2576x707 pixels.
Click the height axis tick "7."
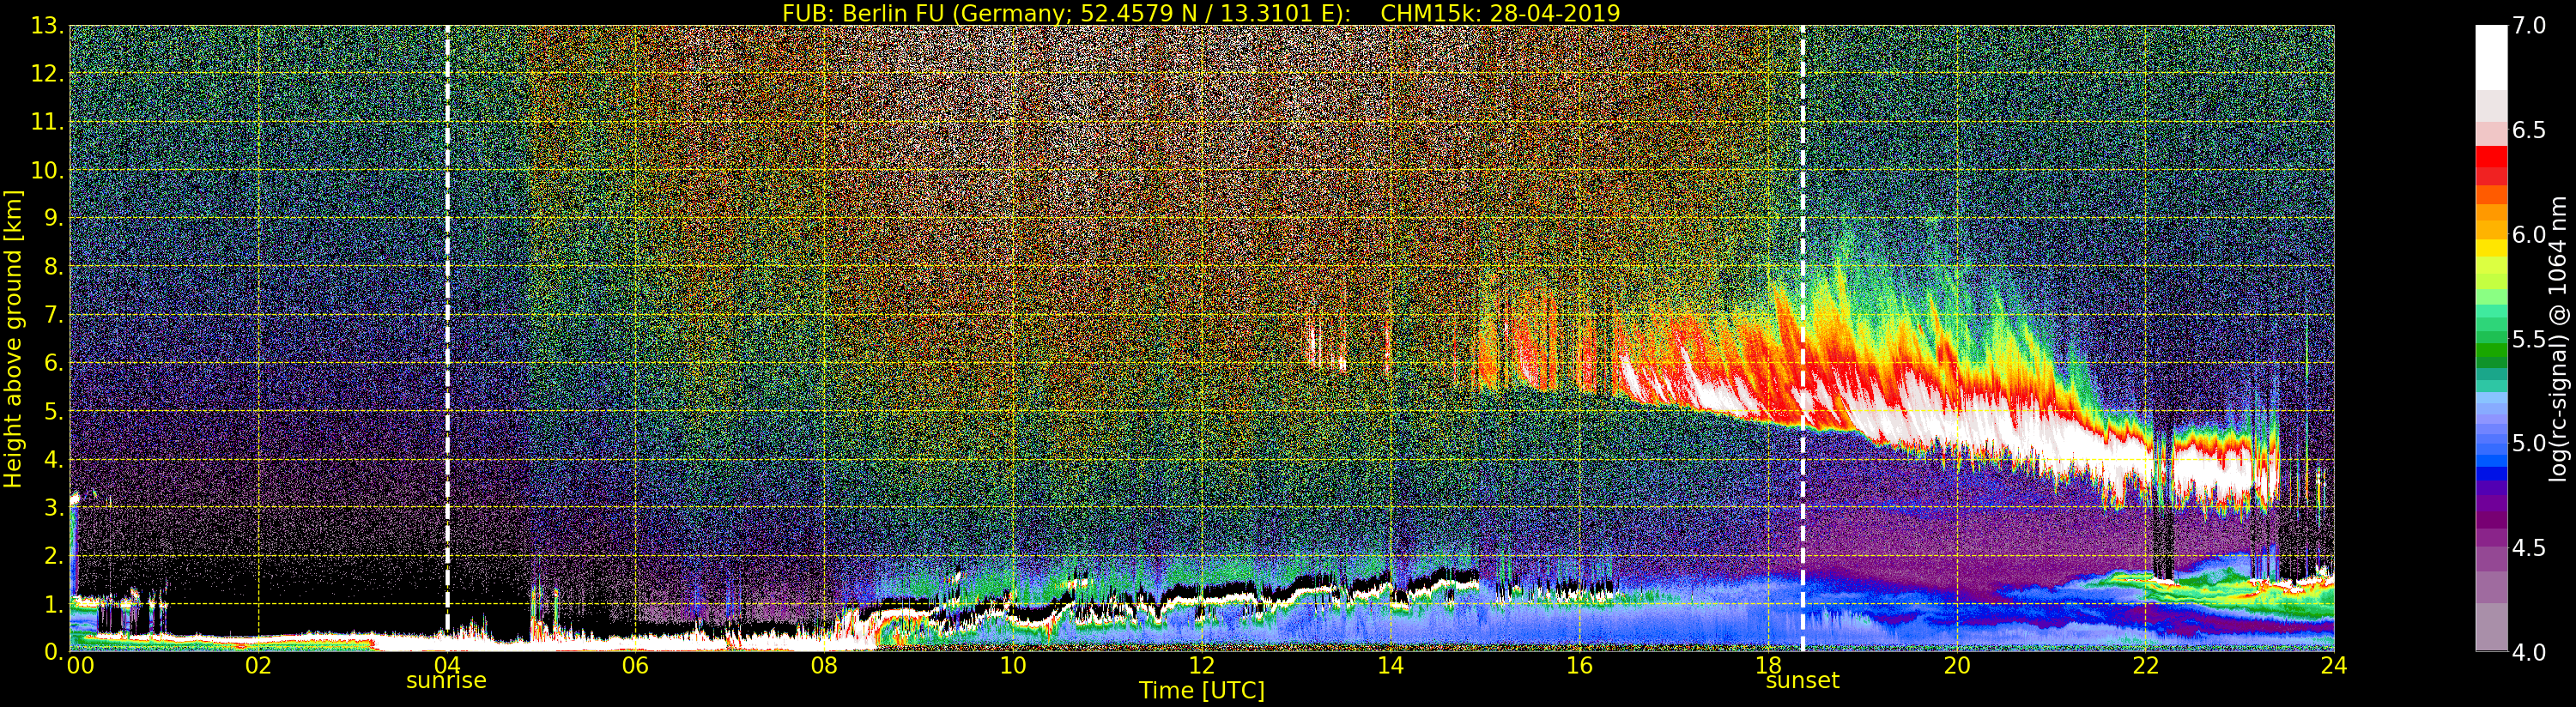54,315
